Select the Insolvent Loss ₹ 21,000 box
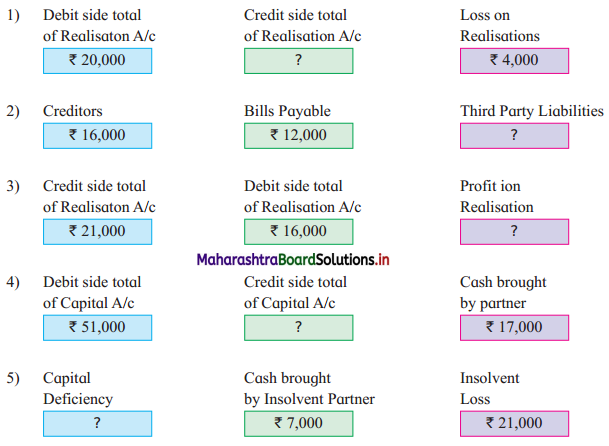 [515, 424]
